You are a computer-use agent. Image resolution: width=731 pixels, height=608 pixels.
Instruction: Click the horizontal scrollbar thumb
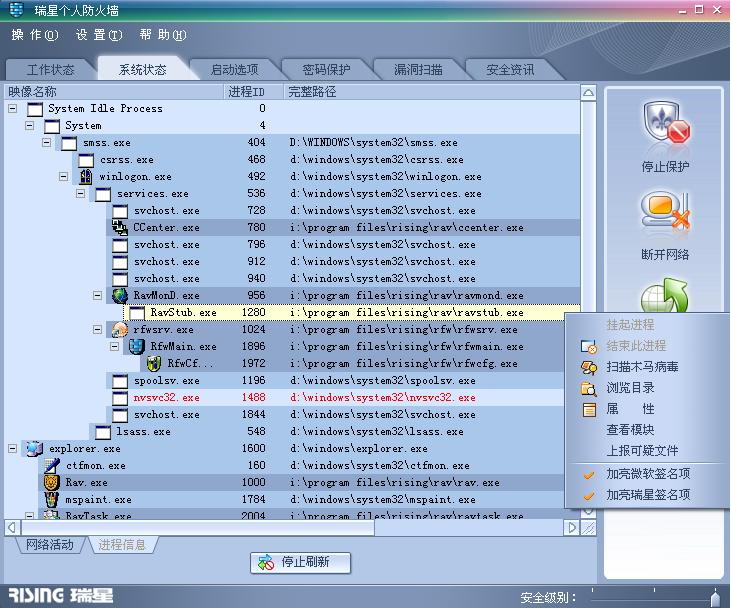point(198,528)
